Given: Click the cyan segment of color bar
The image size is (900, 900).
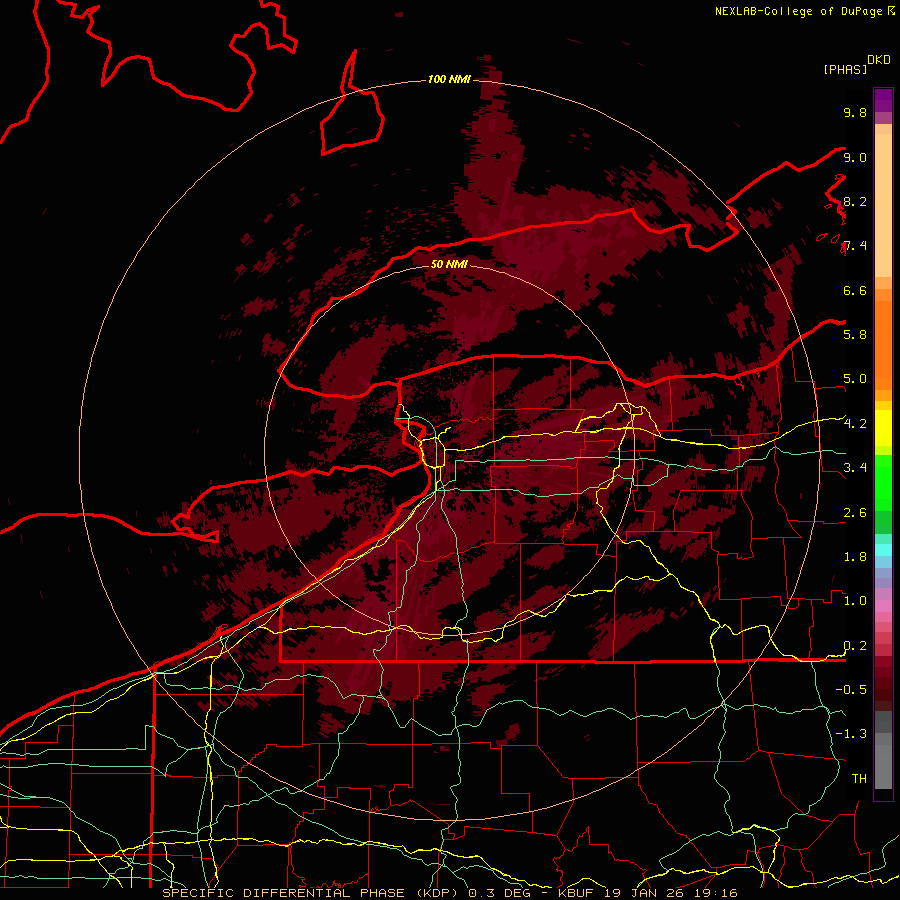Looking at the screenshot, I should pyautogui.click(x=883, y=550).
